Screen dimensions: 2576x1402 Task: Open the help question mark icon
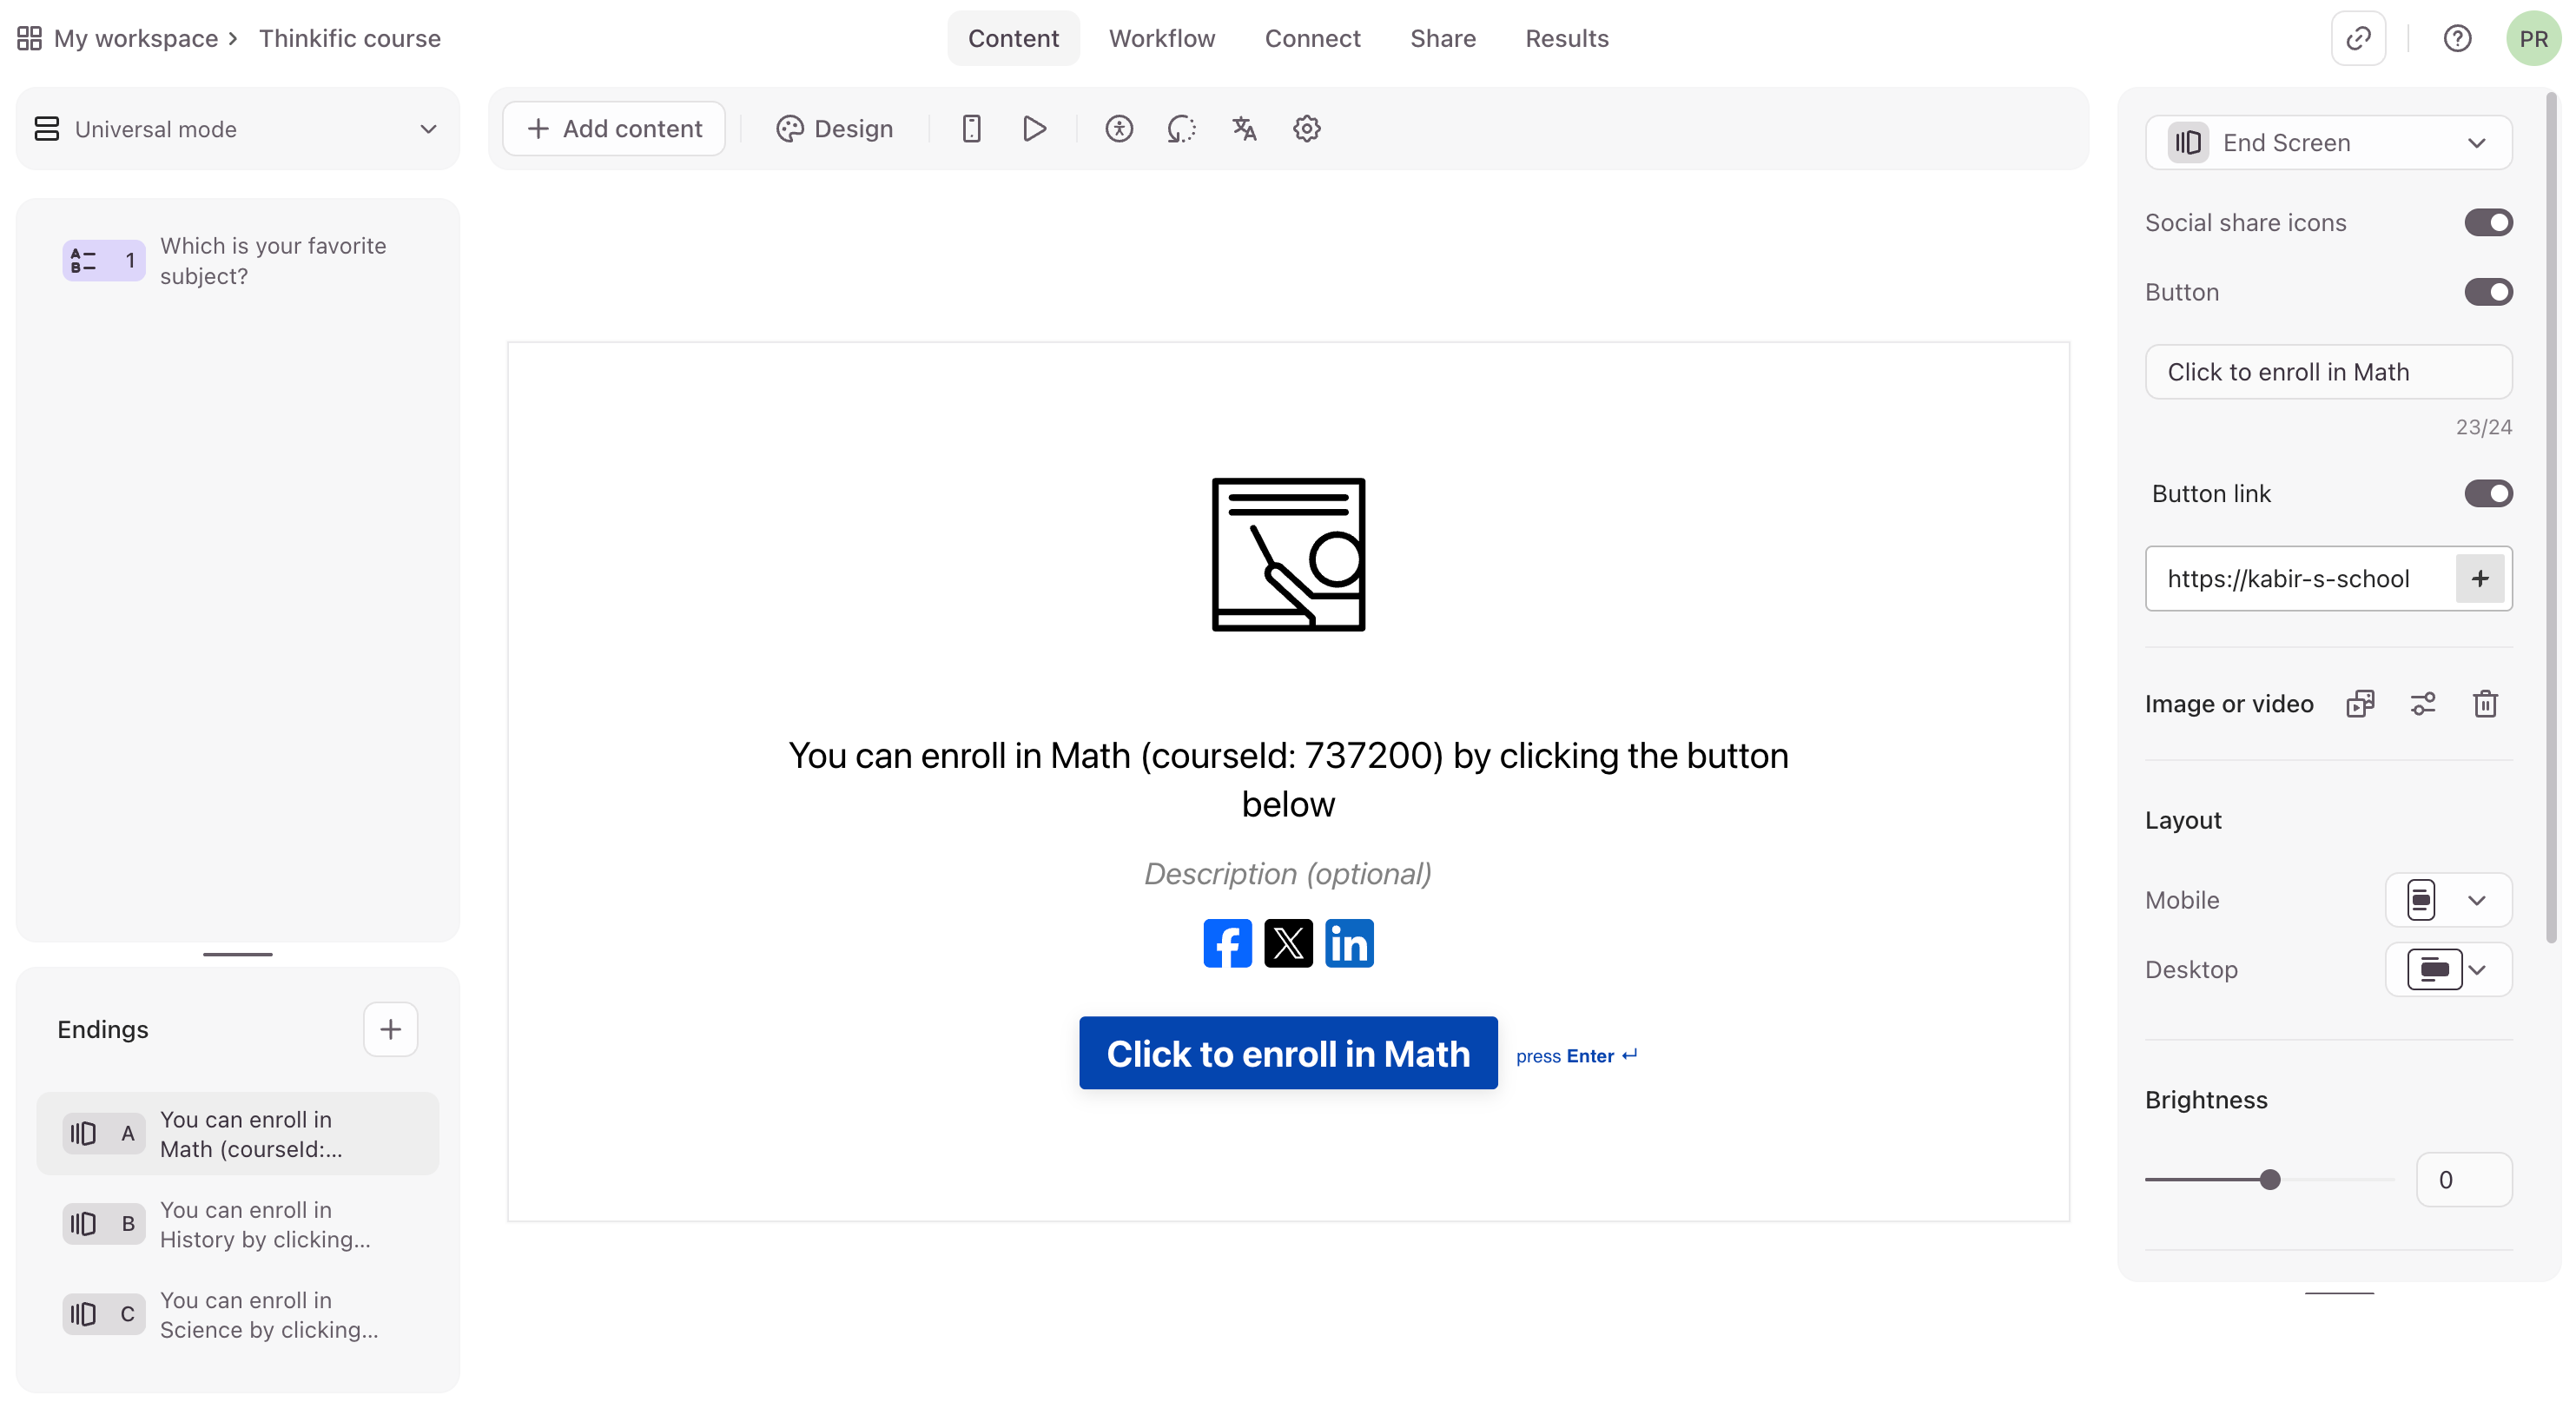(x=2457, y=39)
